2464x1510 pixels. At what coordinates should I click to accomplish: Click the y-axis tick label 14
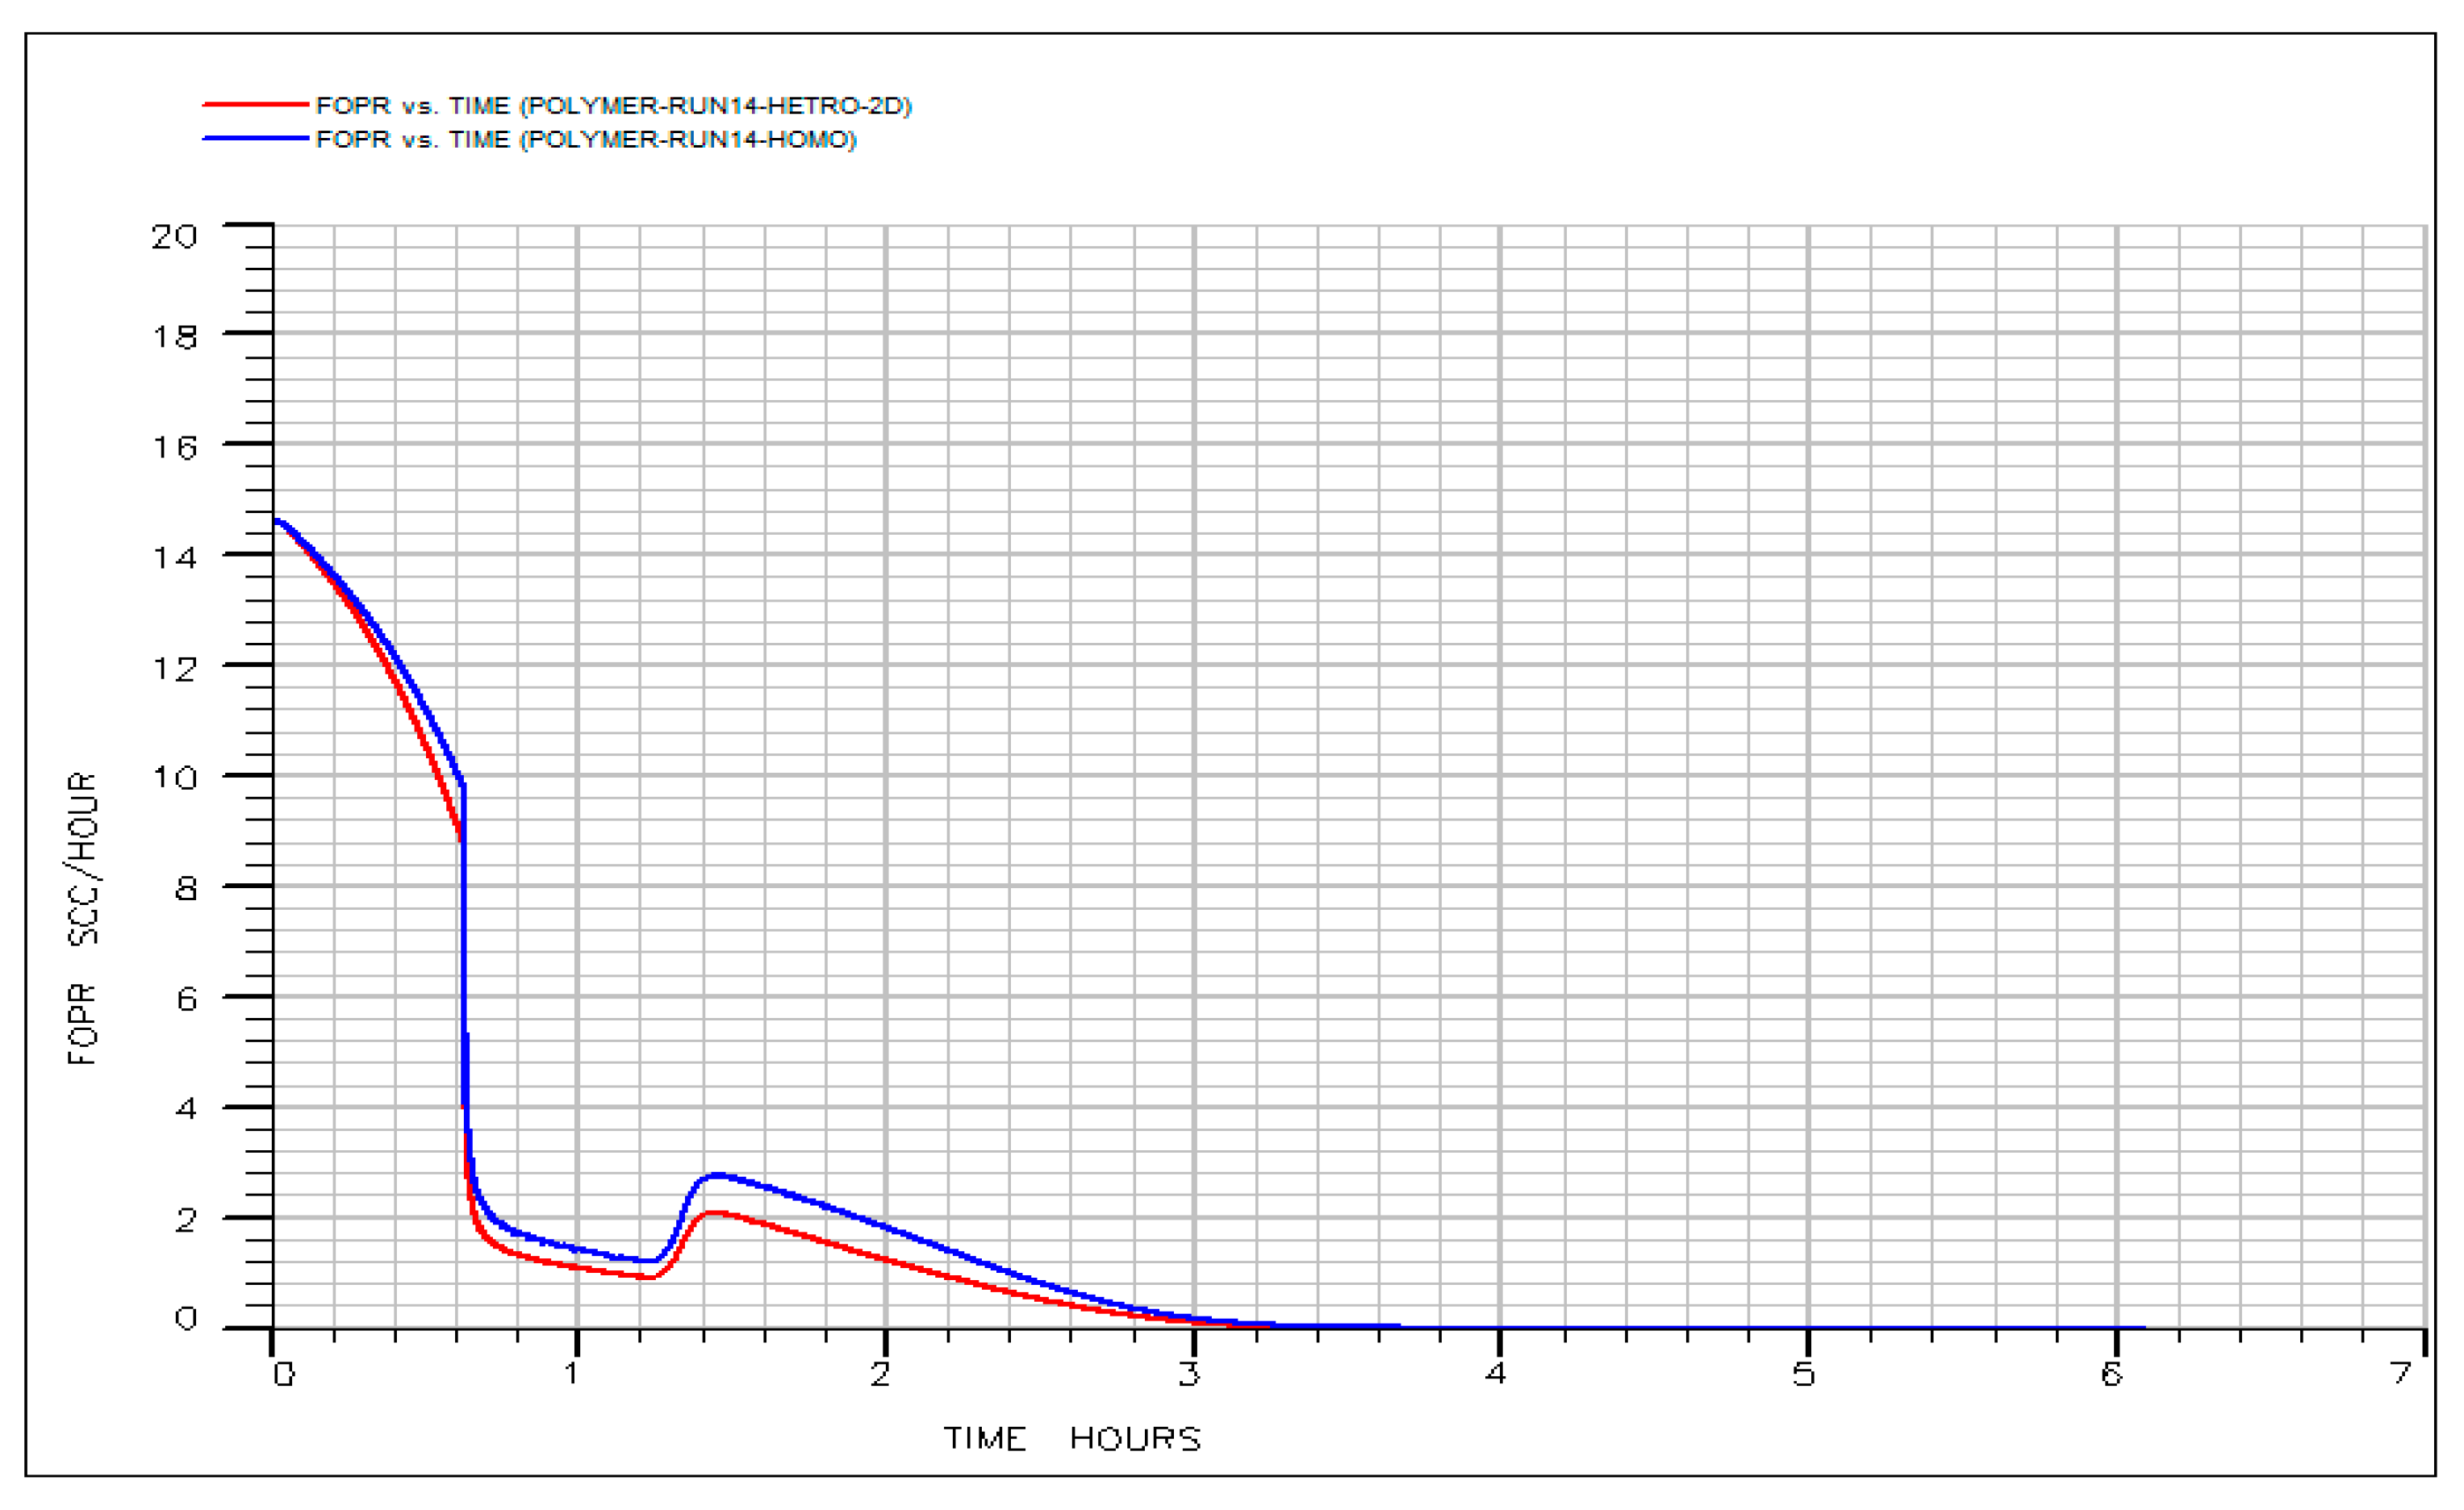point(174,557)
